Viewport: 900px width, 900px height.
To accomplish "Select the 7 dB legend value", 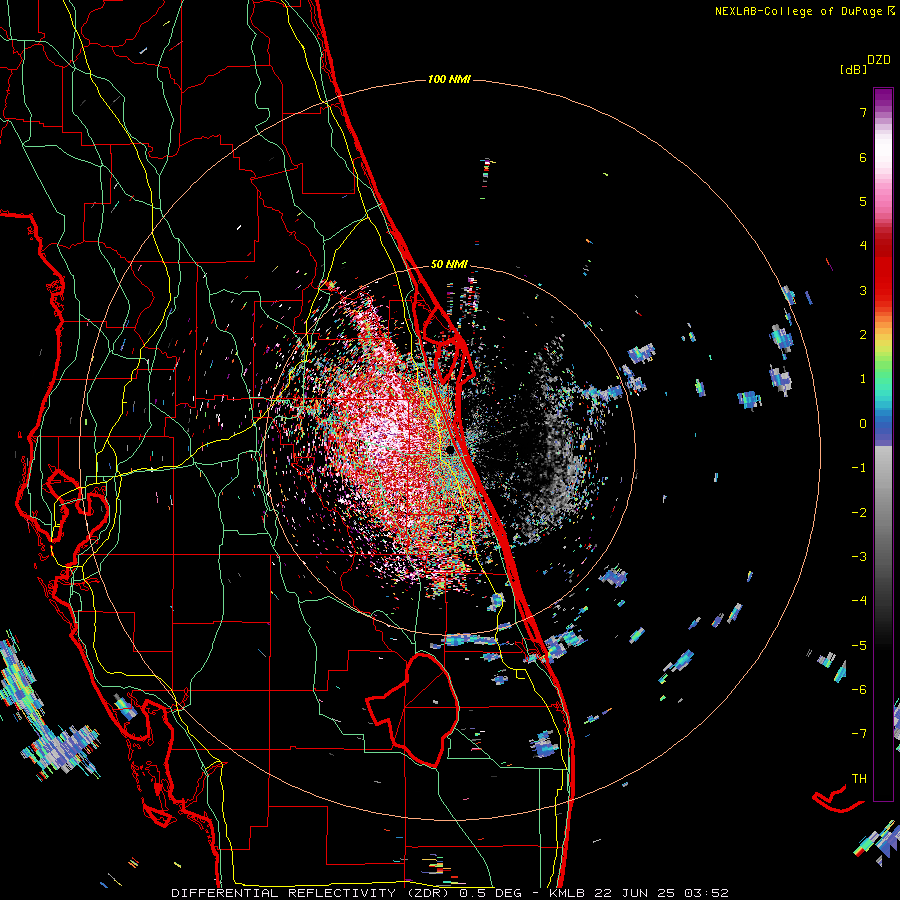I will tap(863, 112).
